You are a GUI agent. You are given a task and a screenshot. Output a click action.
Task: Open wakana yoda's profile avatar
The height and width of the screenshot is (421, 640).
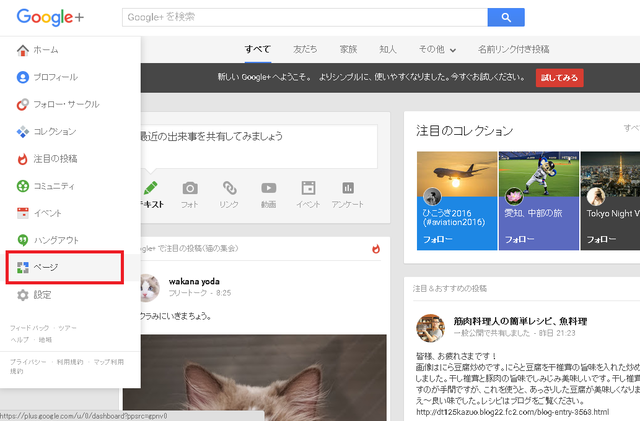[149, 287]
